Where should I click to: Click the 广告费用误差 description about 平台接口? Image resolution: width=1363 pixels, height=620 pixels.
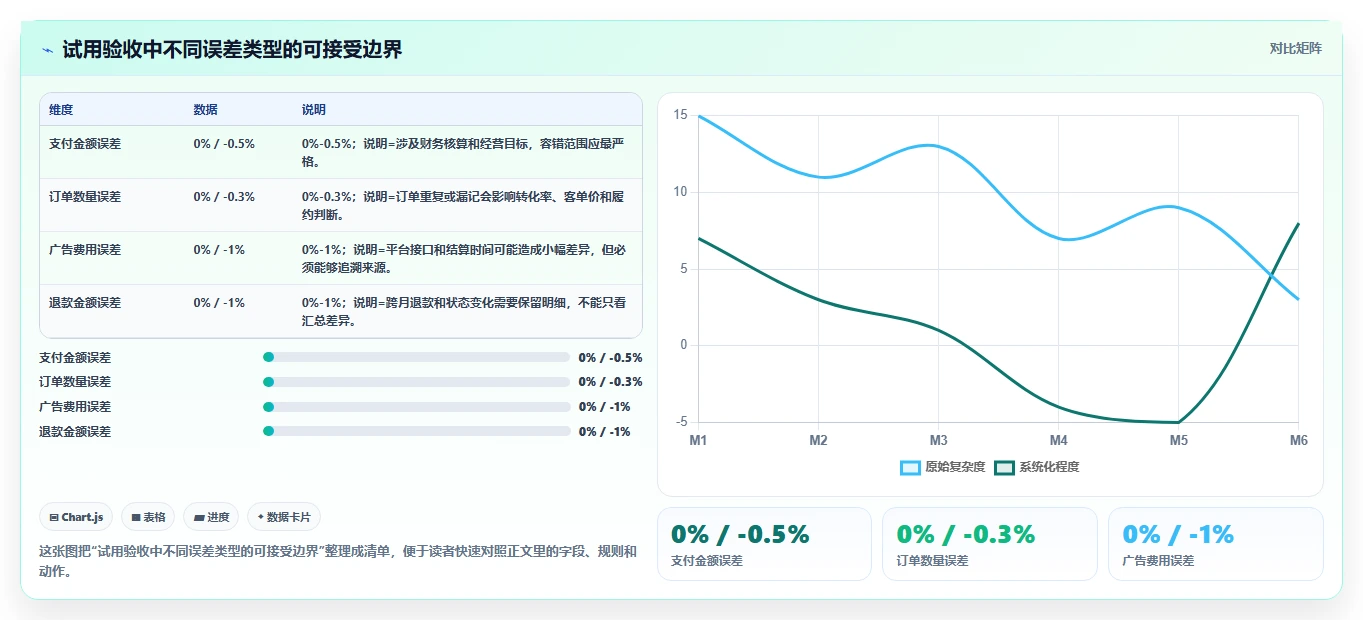464,259
